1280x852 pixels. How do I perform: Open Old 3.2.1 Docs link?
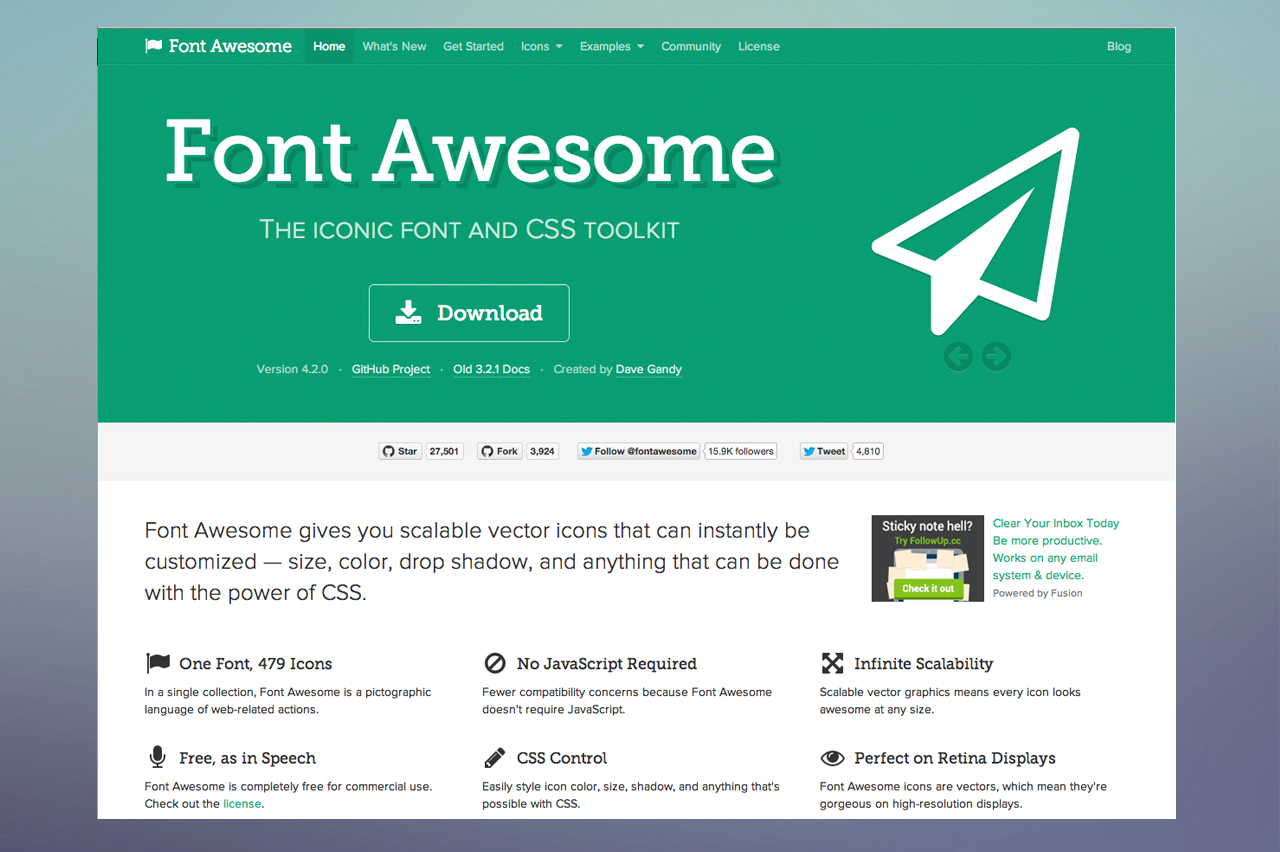click(x=491, y=369)
